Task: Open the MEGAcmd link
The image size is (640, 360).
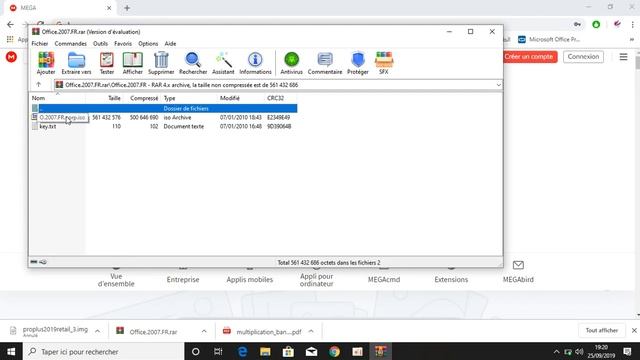Action: tap(384, 280)
